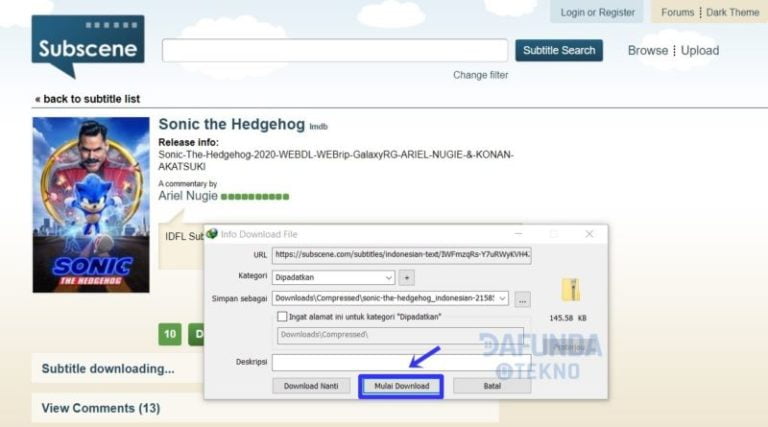This screenshot has height=427, width=768.
Task: Open the Forums link
Action: 677,12
